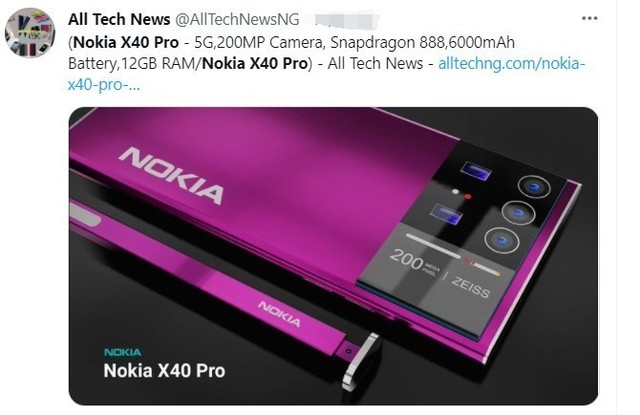The image size is (640, 415).
Task: Click the "Snapdragon 888,6000mAh" text in tweet
Action: coord(422,42)
